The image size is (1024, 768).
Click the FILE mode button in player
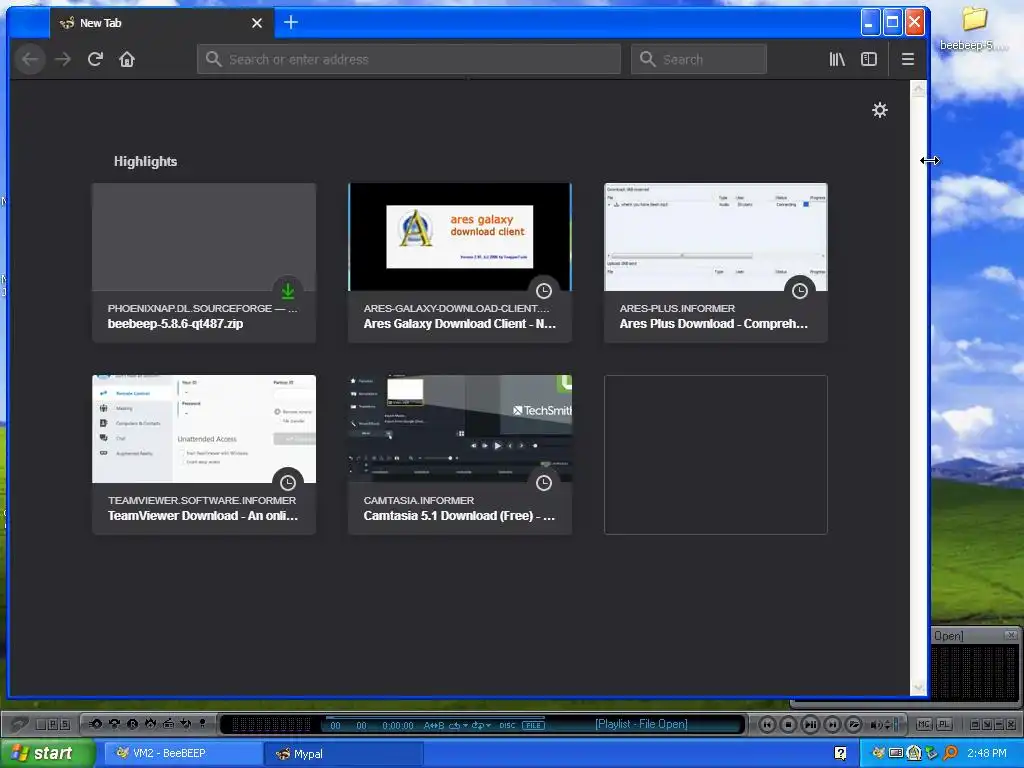534,726
